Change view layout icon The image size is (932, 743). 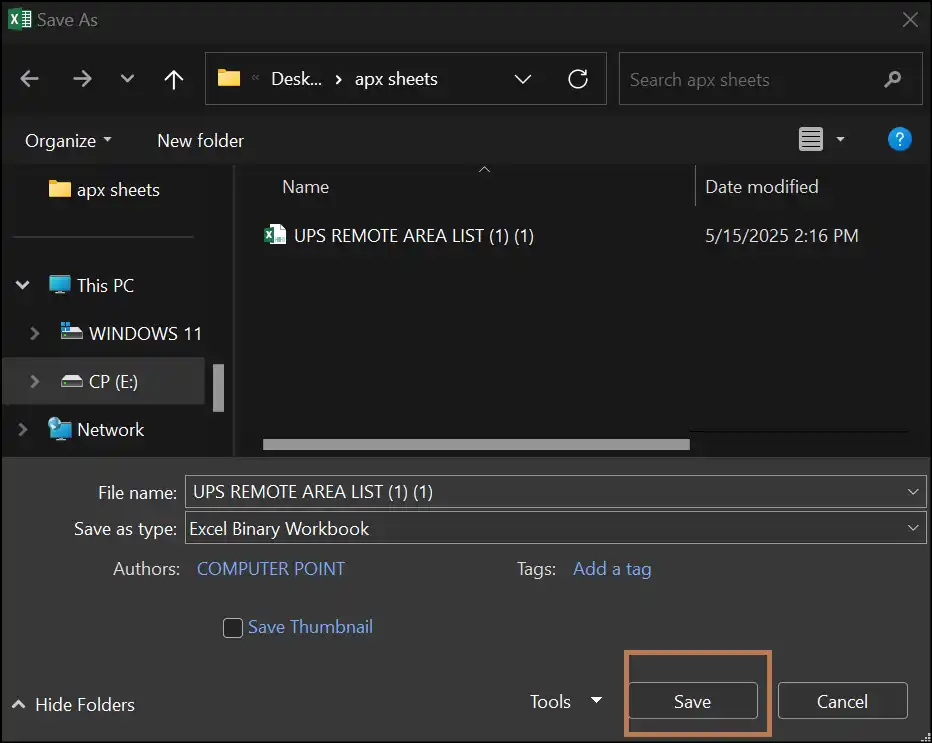[810, 139]
